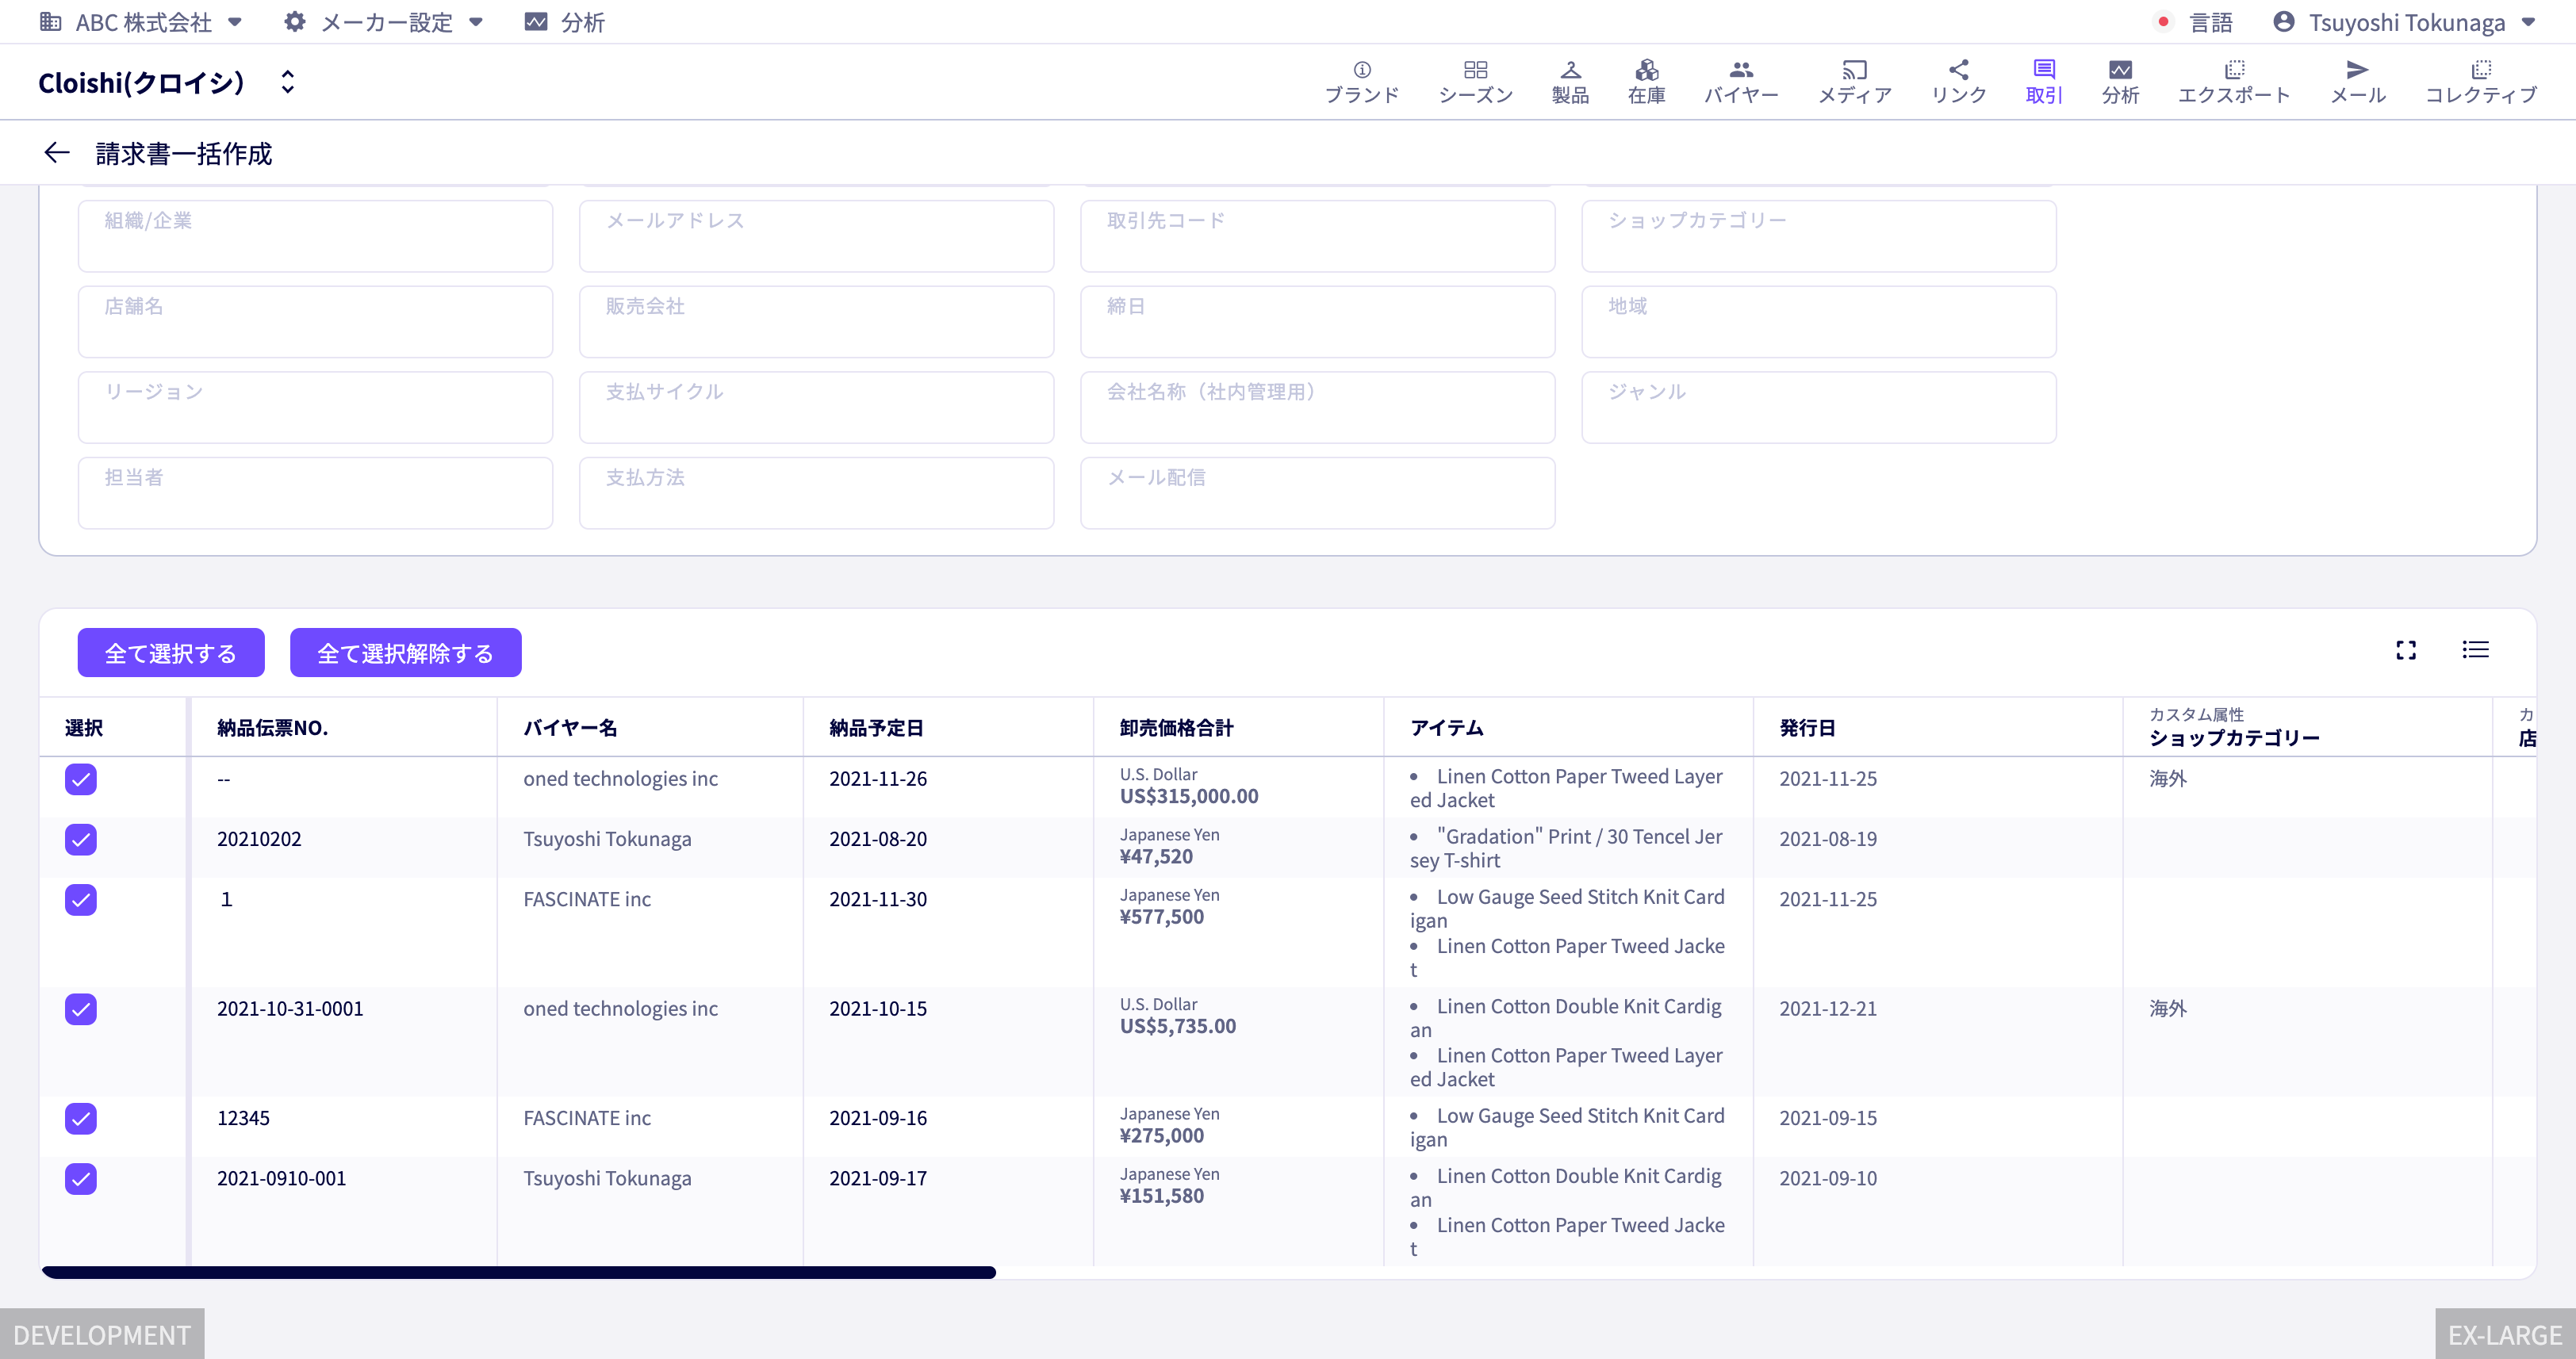Open the エクスポート export icon

pyautogui.click(x=2233, y=70)
